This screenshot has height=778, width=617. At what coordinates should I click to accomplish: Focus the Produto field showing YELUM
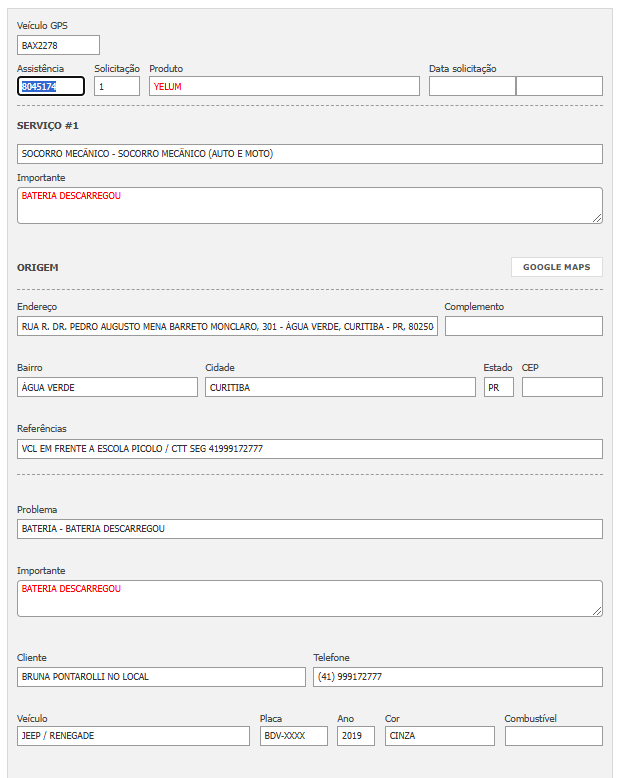[284, 86]
